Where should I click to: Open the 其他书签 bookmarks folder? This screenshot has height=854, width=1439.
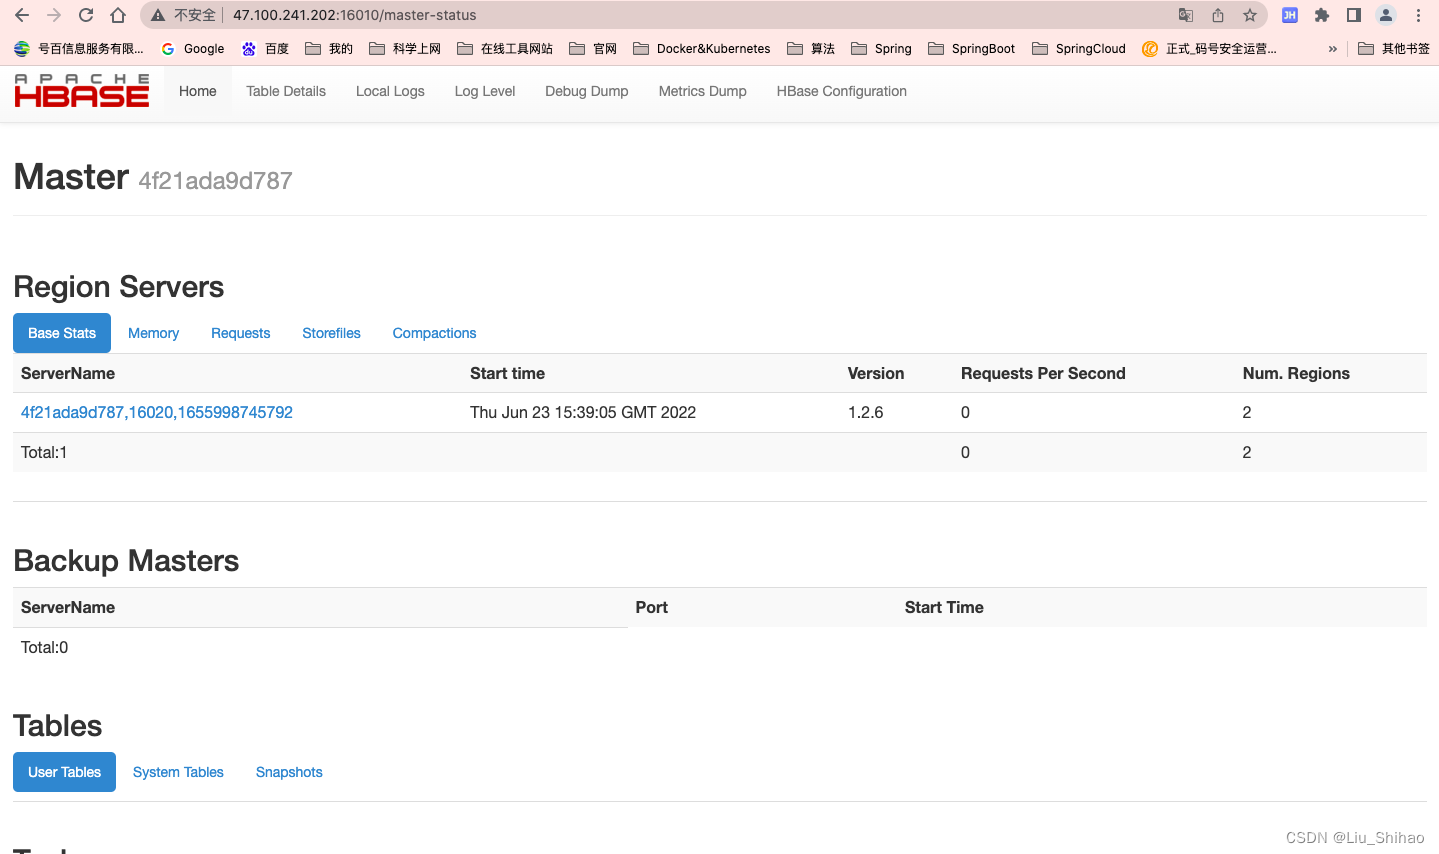tap(1394, 48)
